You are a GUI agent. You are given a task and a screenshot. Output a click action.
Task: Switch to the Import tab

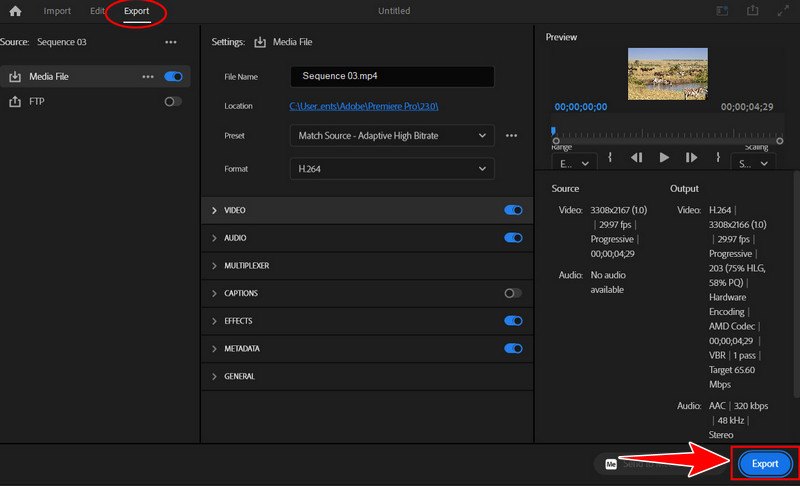tap(57, 11)
